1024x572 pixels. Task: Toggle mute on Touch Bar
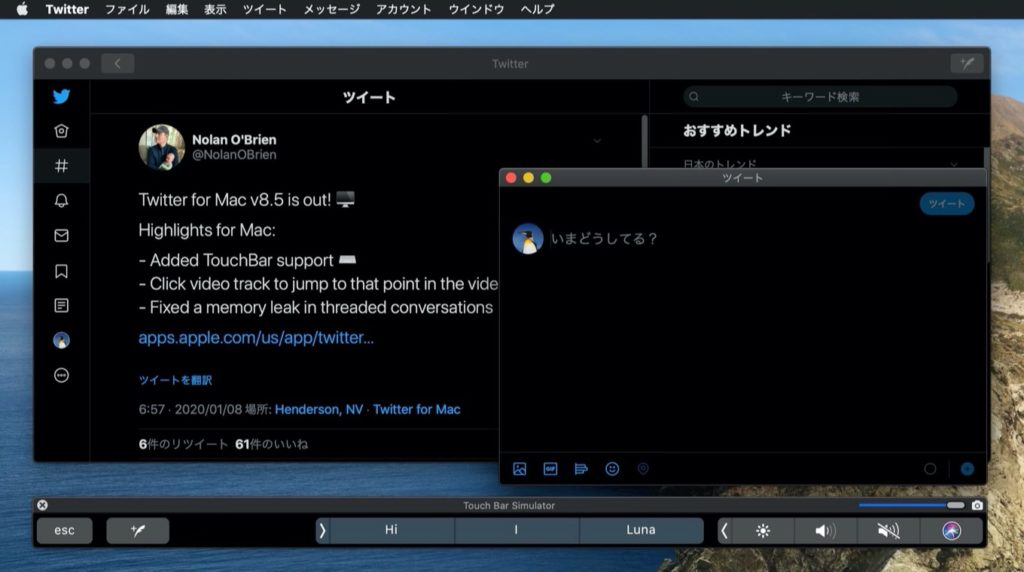[888, 530]
